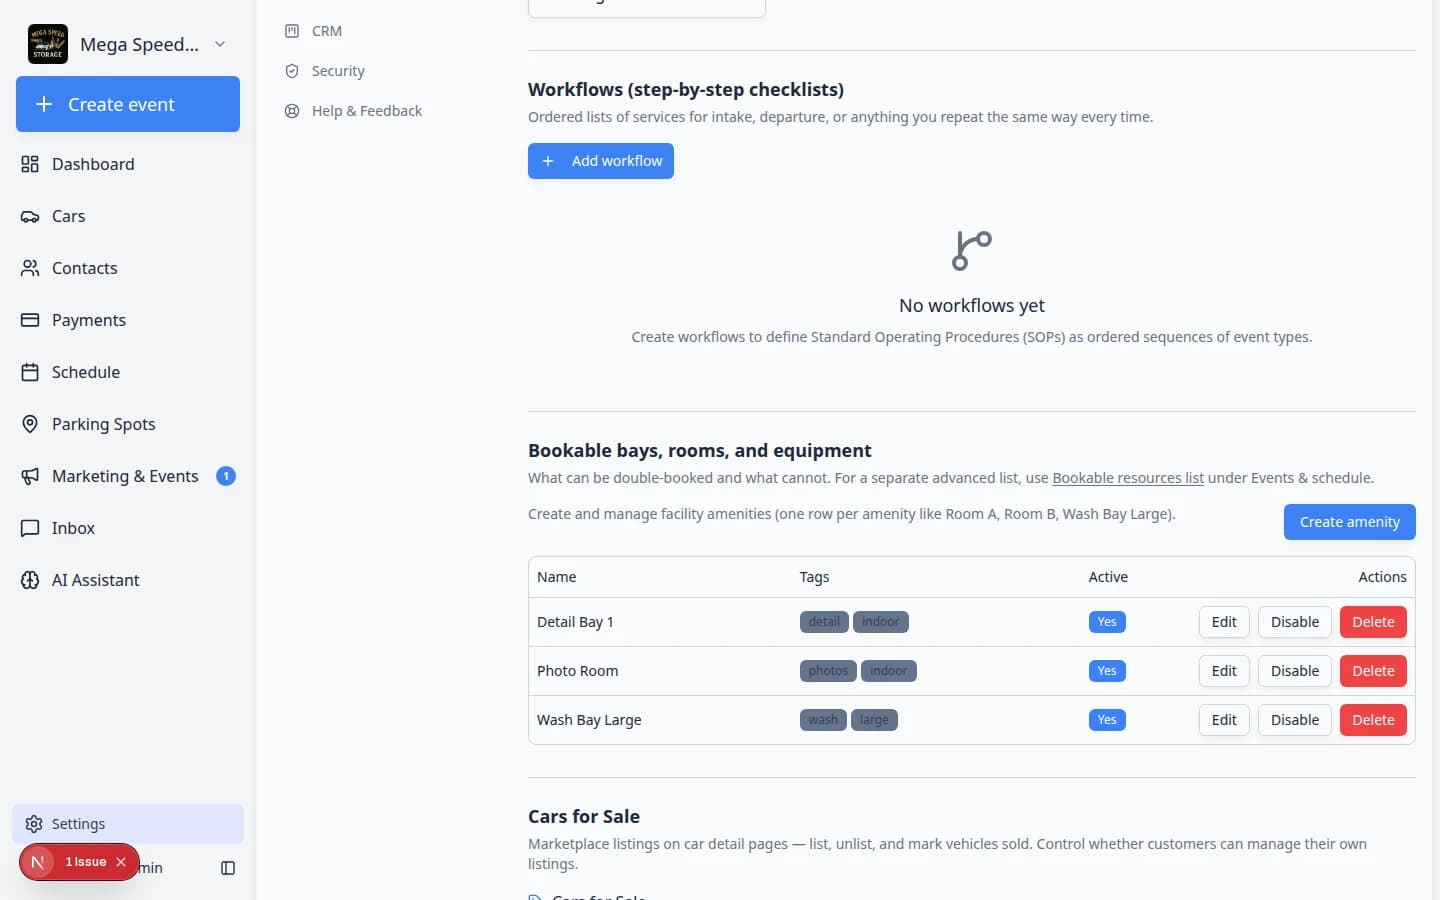Select the Payments card icon
Screen dimensions: 1440x900
click(x=30, y=320)
